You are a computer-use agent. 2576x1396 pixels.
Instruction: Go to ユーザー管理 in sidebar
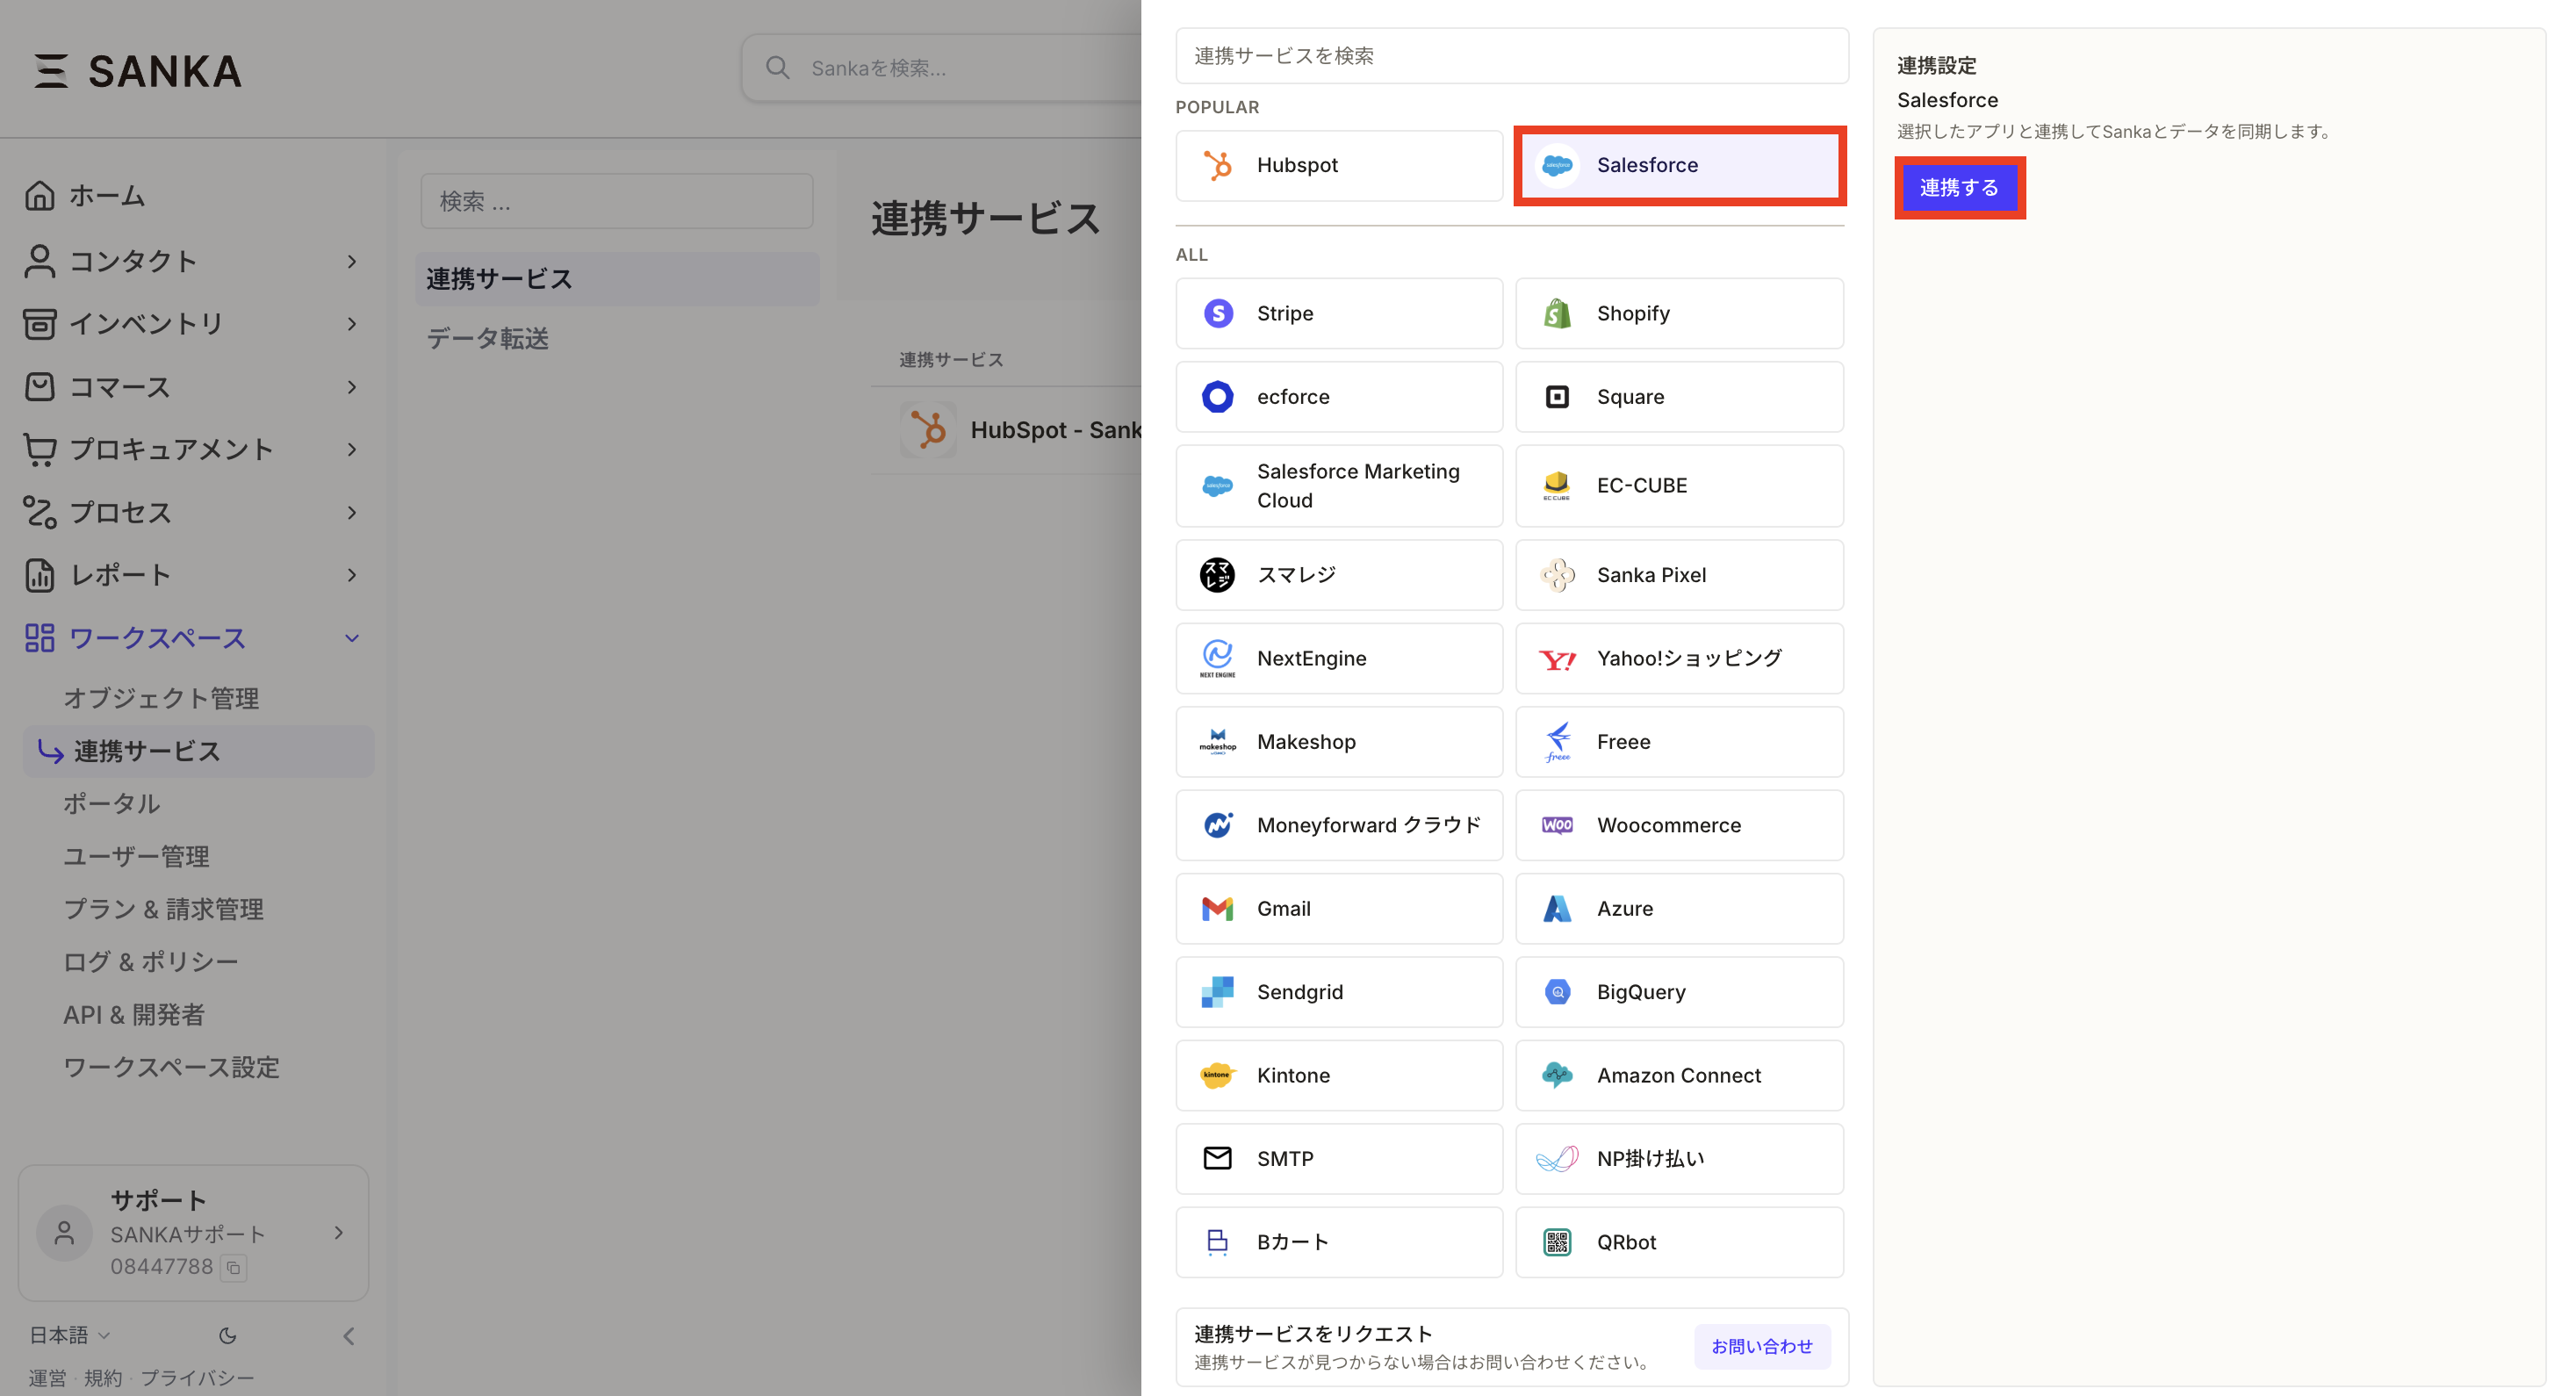click(x=136, y=856)
